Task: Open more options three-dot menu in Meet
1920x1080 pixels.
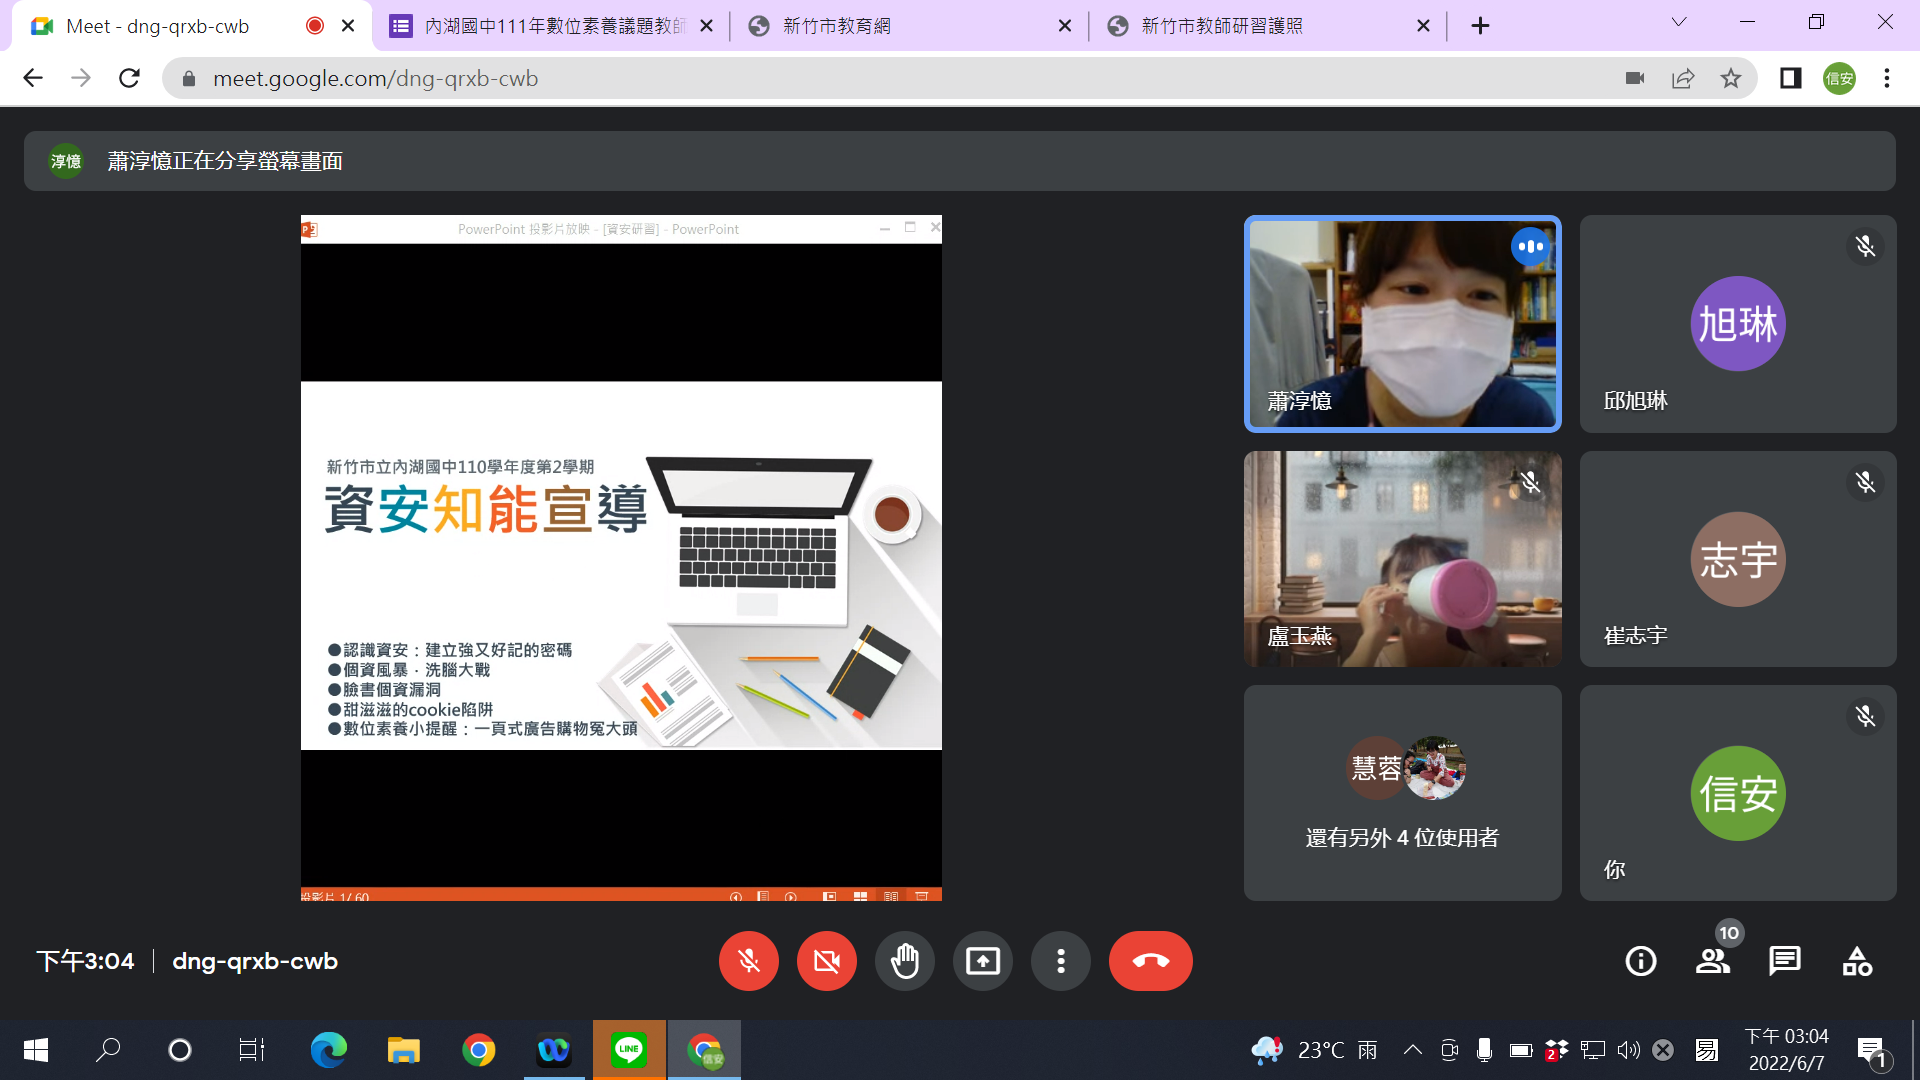Action: 1060,961
